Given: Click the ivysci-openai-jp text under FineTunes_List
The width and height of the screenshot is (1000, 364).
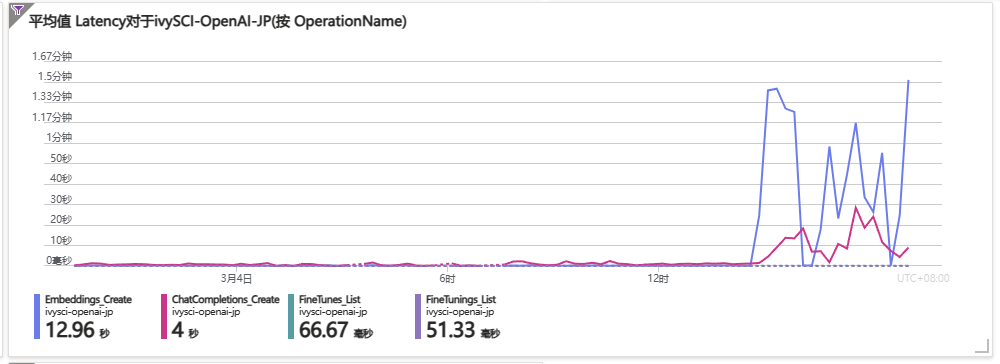Looking at the screenshot, I should point(333,312).
